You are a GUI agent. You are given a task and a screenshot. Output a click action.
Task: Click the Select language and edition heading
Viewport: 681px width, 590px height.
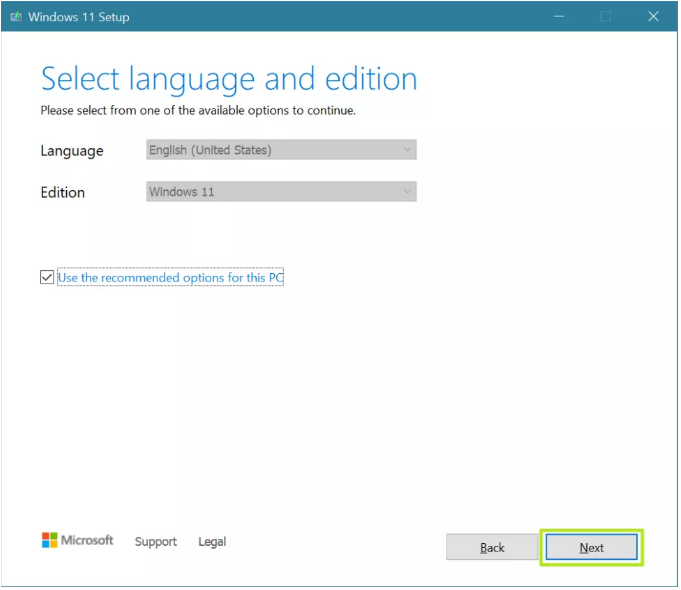point(229,80)
